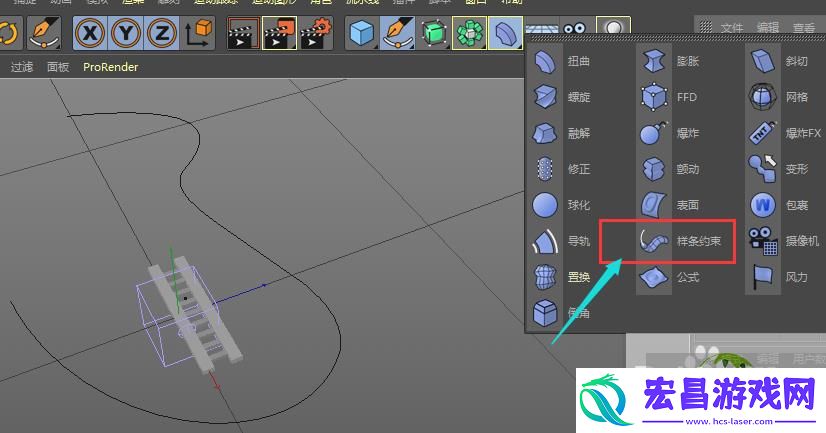Add the 风力 (Wind) deformer
This screenshot has width=826, height=433.
tap(780, 277)
